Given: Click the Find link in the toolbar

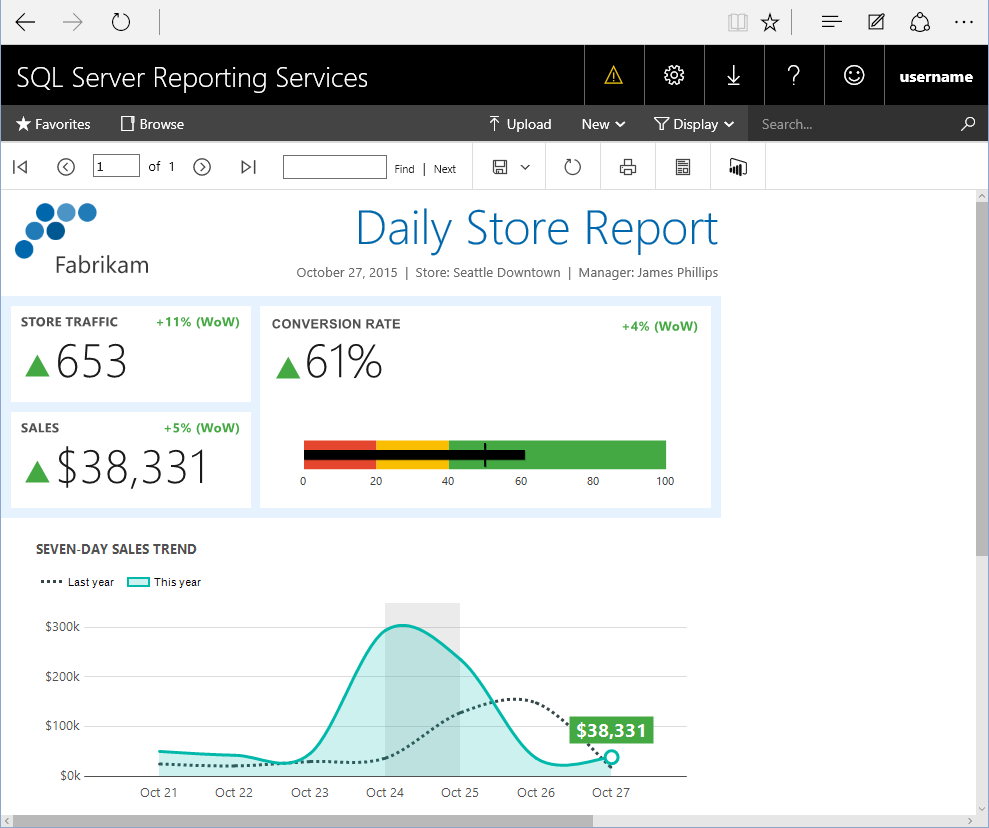Looking at the screenshot, I should tap(404, 169).
